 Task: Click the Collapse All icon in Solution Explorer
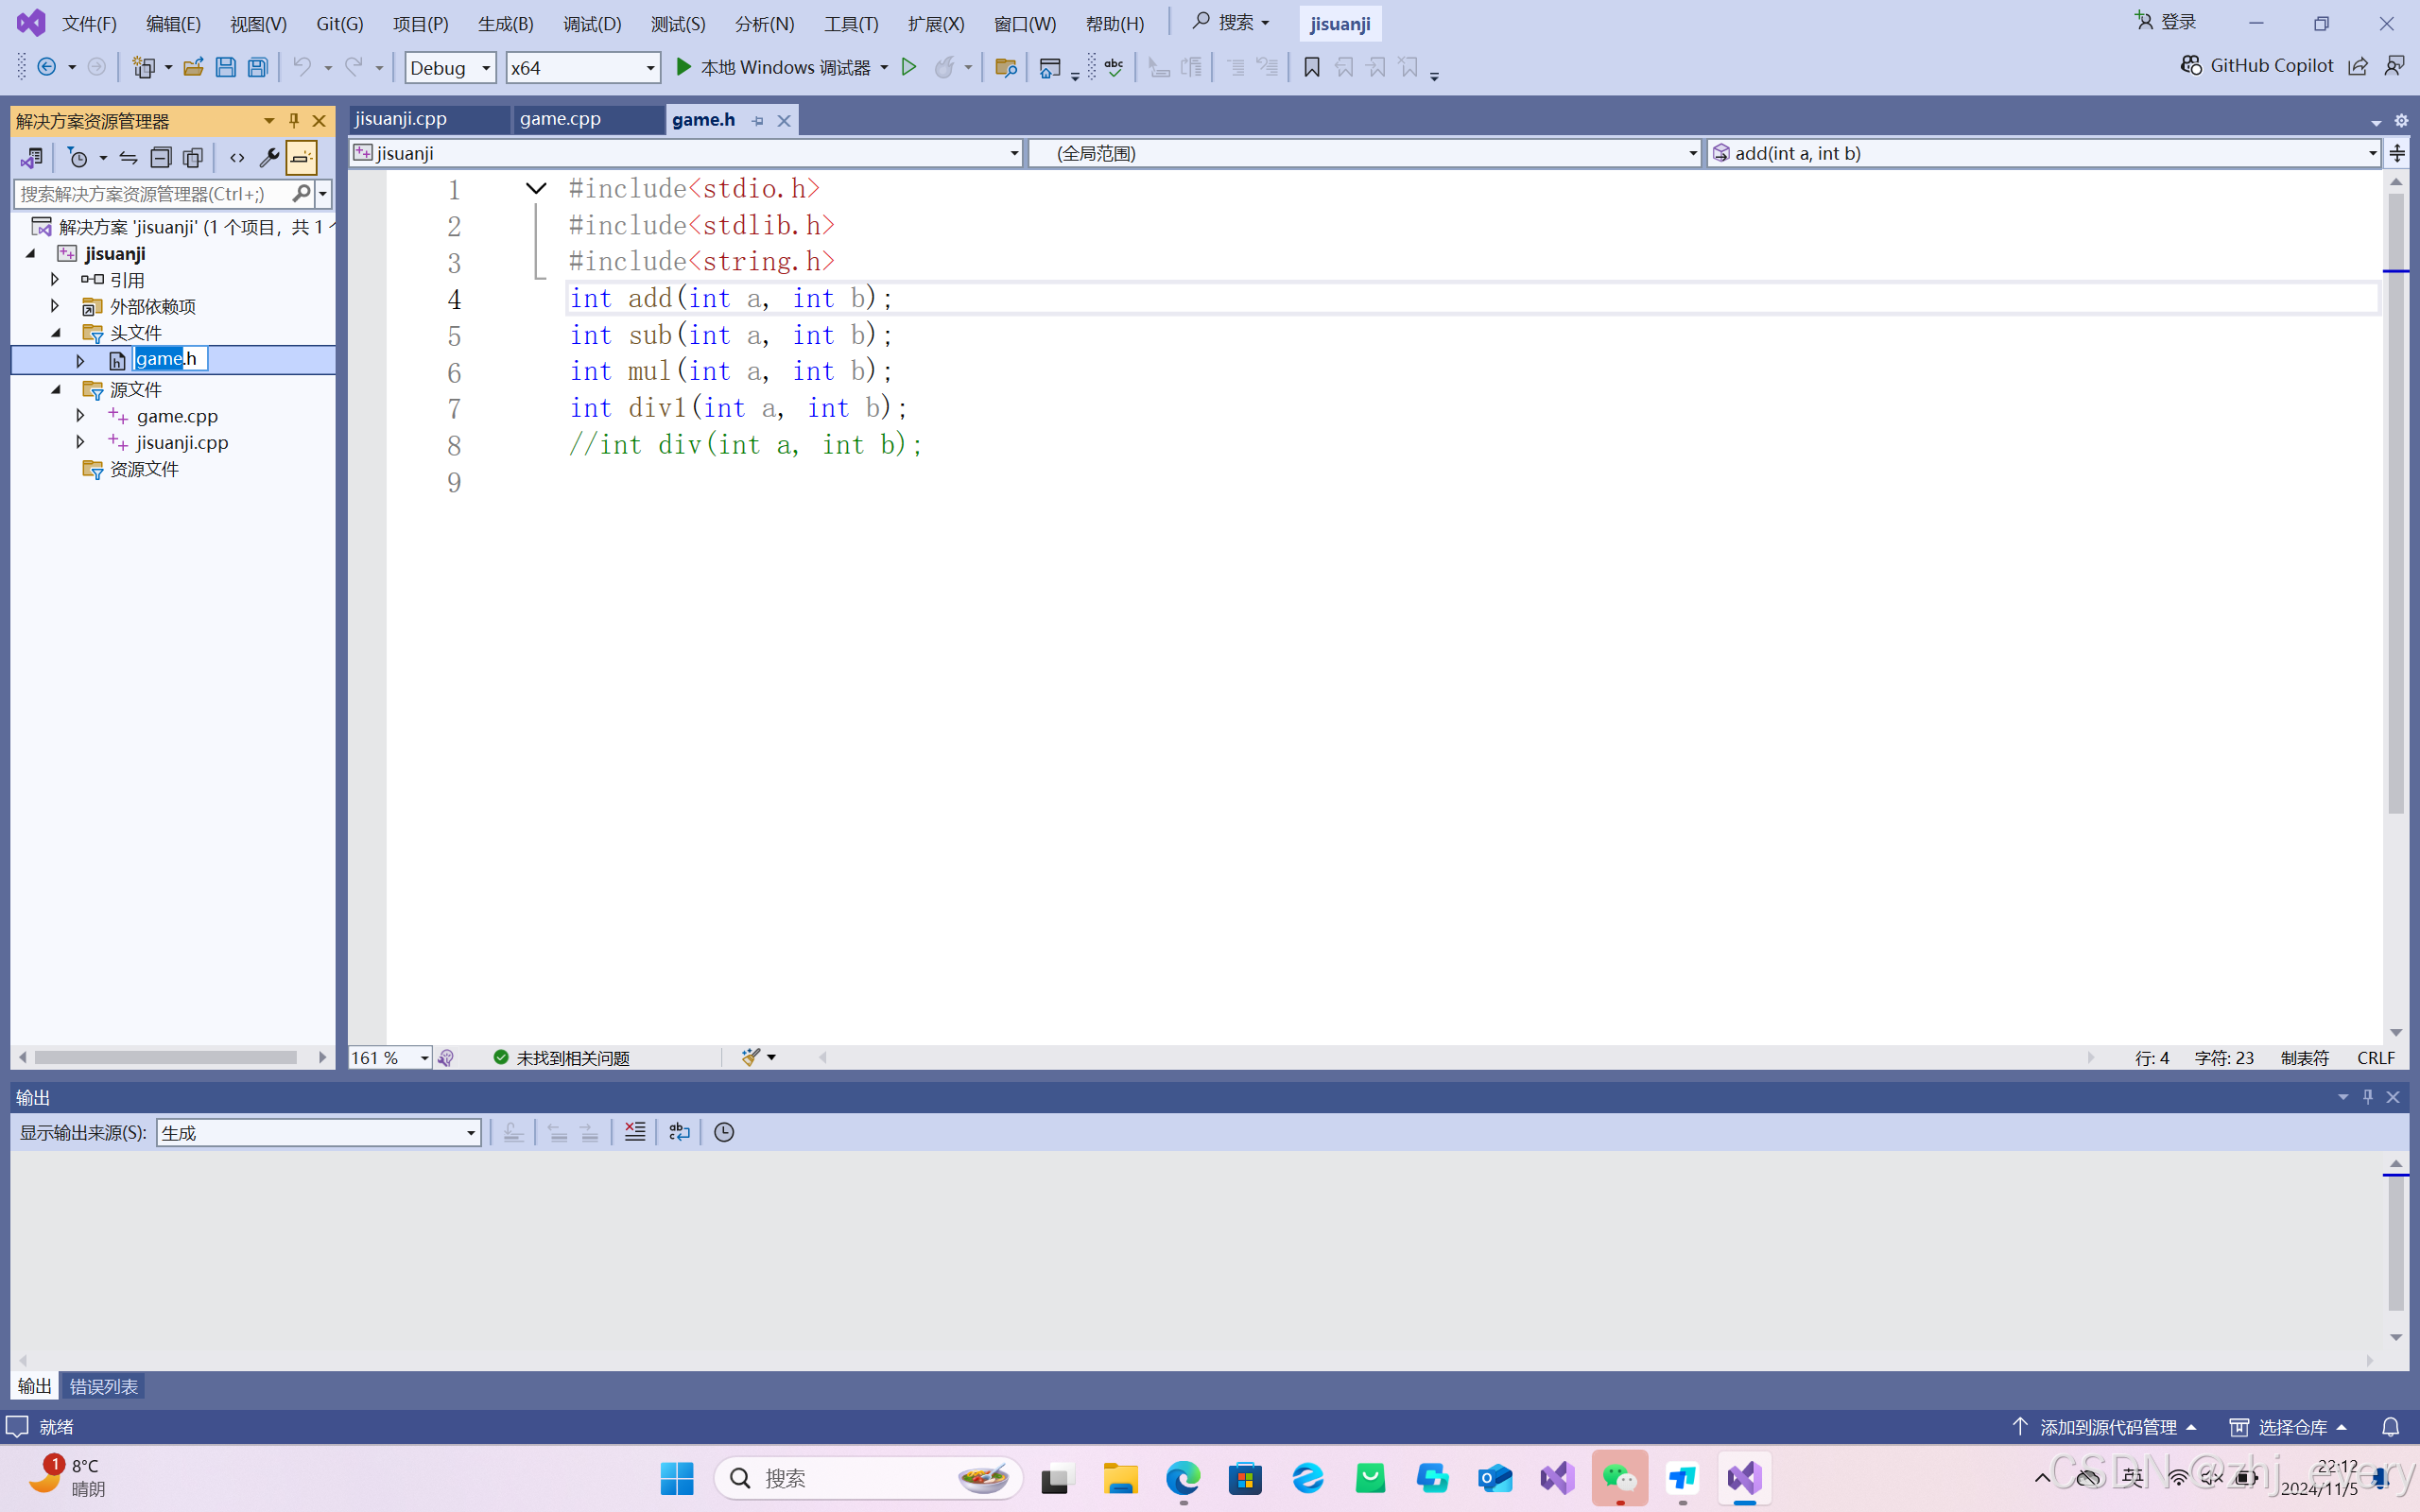[x=161, y=157]
